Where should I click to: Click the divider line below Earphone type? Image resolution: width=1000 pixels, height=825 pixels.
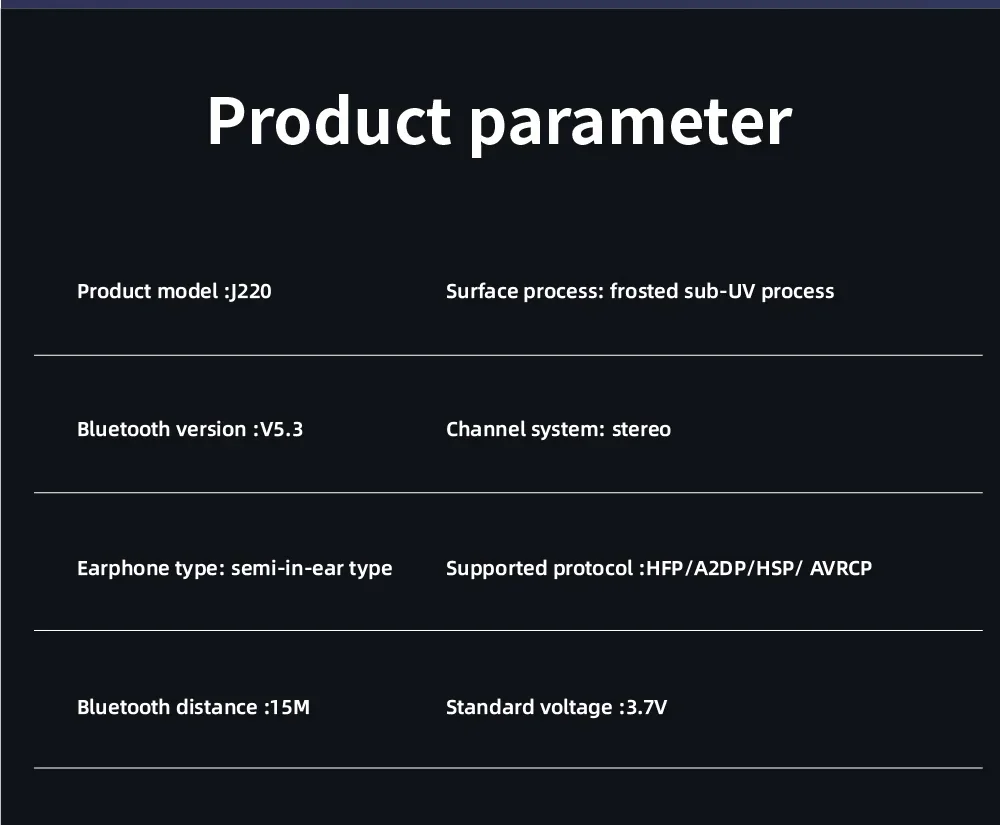click(x=508, y=631)
